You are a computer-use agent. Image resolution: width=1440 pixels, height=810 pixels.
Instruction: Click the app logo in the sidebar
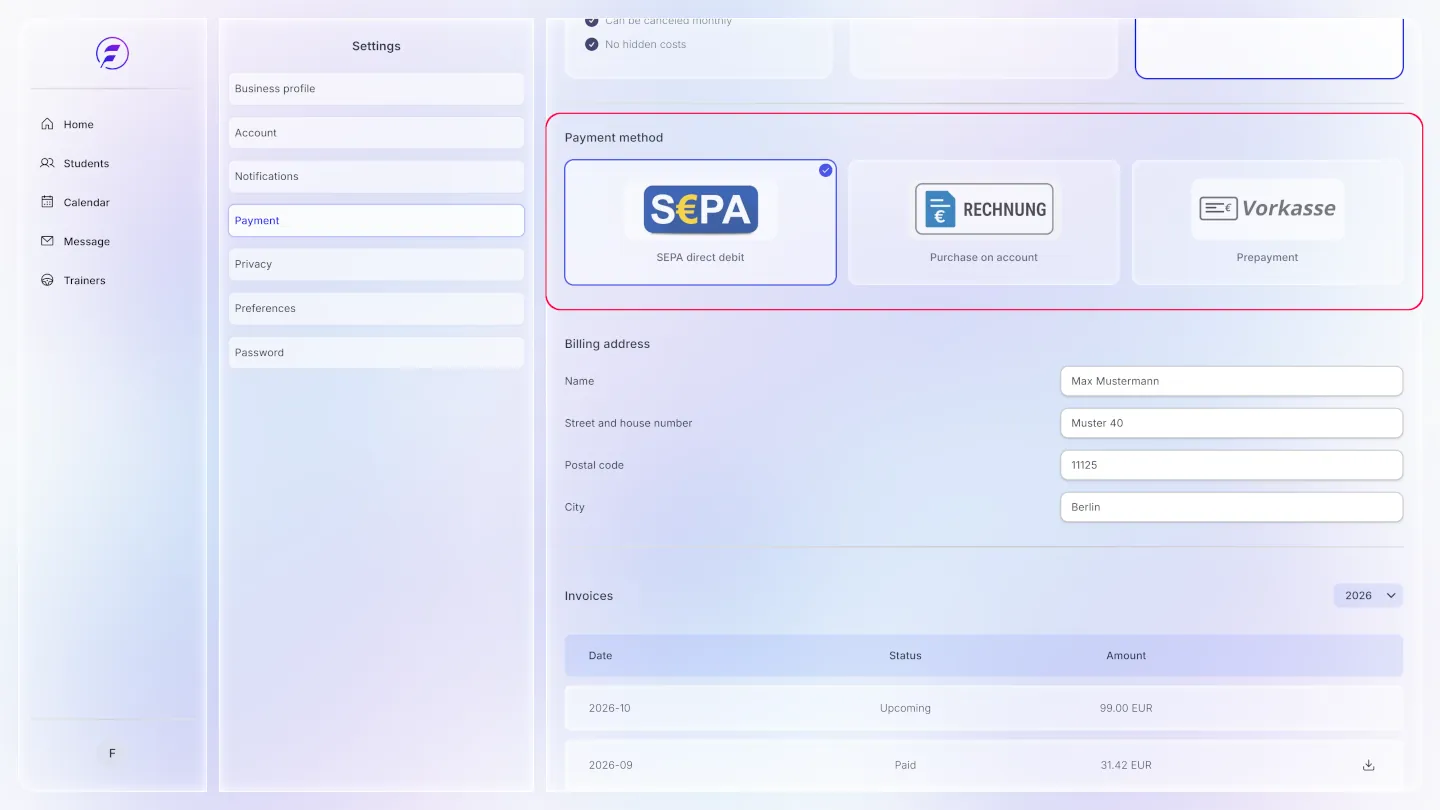[x=112, y=53]
